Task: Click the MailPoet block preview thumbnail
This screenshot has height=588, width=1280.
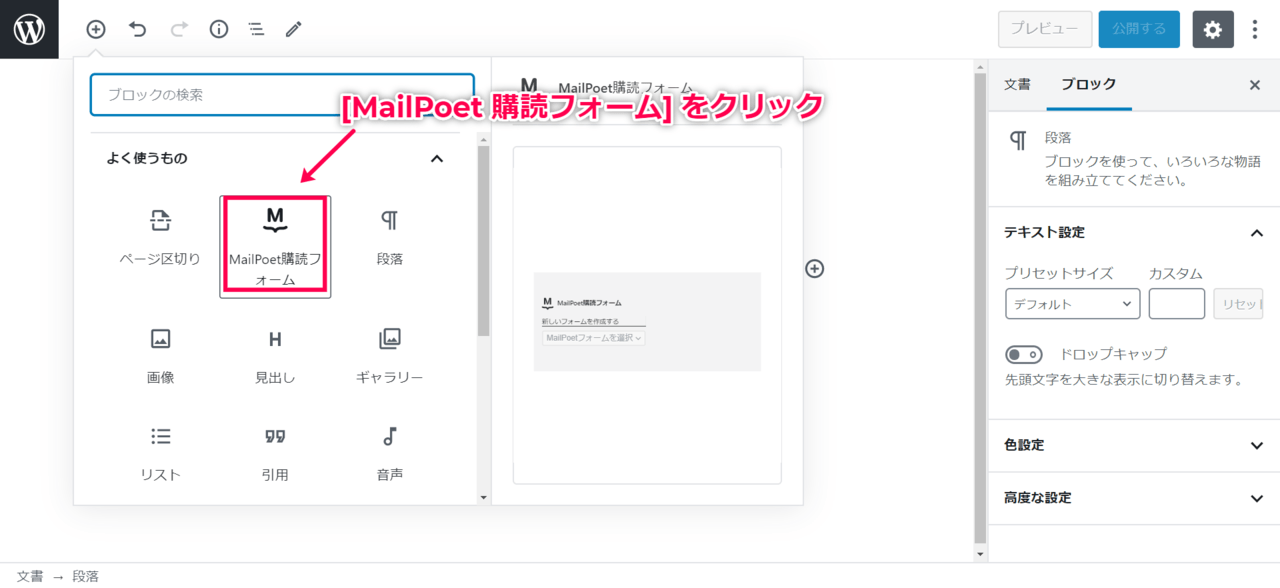Action: click(647, 316)
